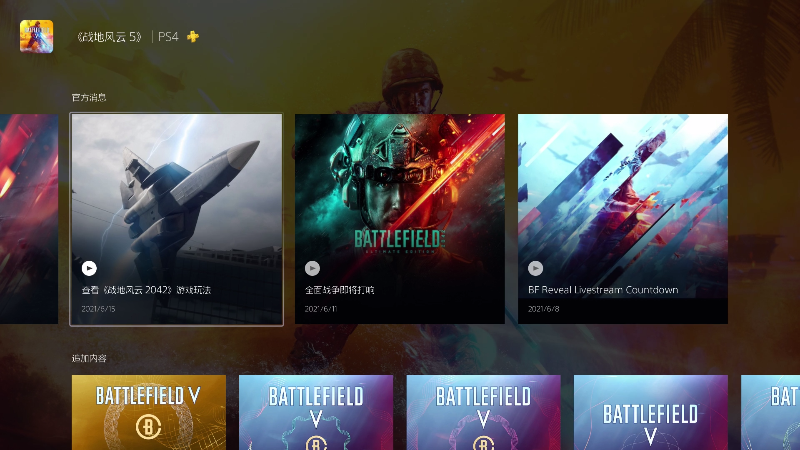Screen dimensions: 800x450
Task: Click the 查看《战地风云 2042》游戏玩法 title
Action: click(146, 290)
